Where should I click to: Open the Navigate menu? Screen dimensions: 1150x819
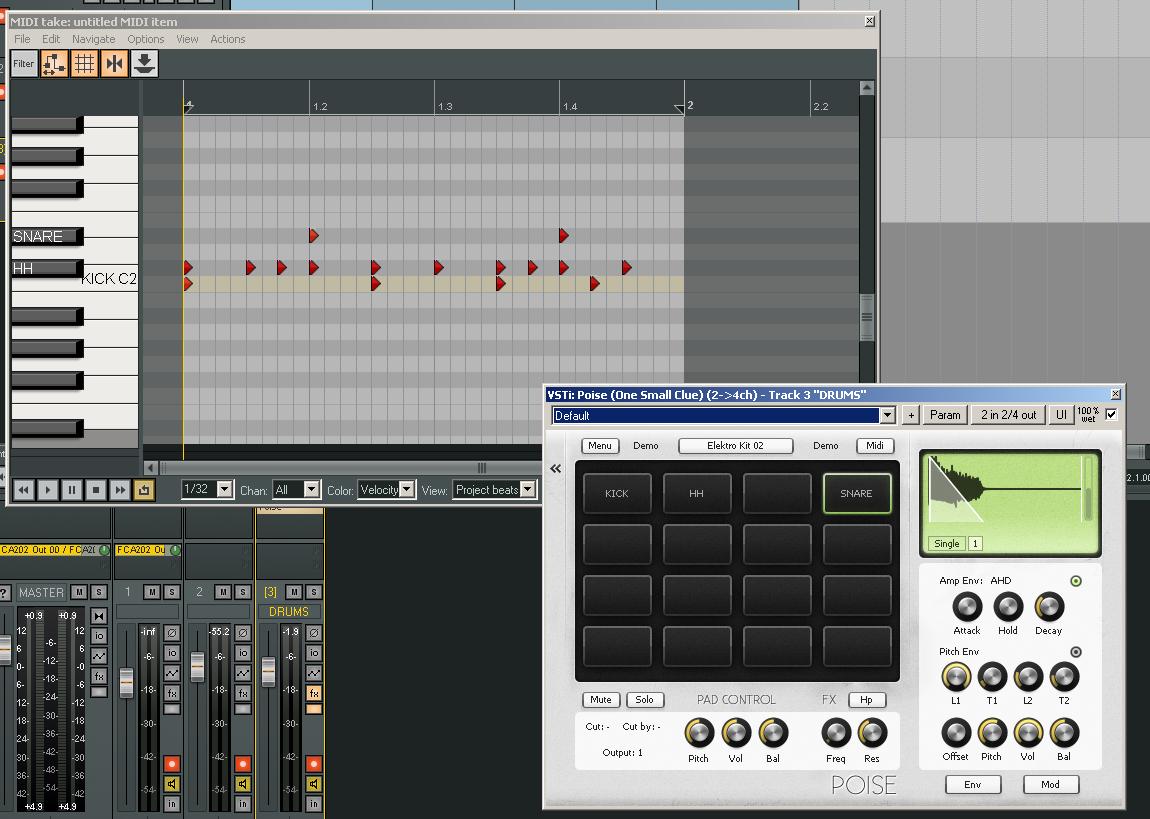[93, 39]
